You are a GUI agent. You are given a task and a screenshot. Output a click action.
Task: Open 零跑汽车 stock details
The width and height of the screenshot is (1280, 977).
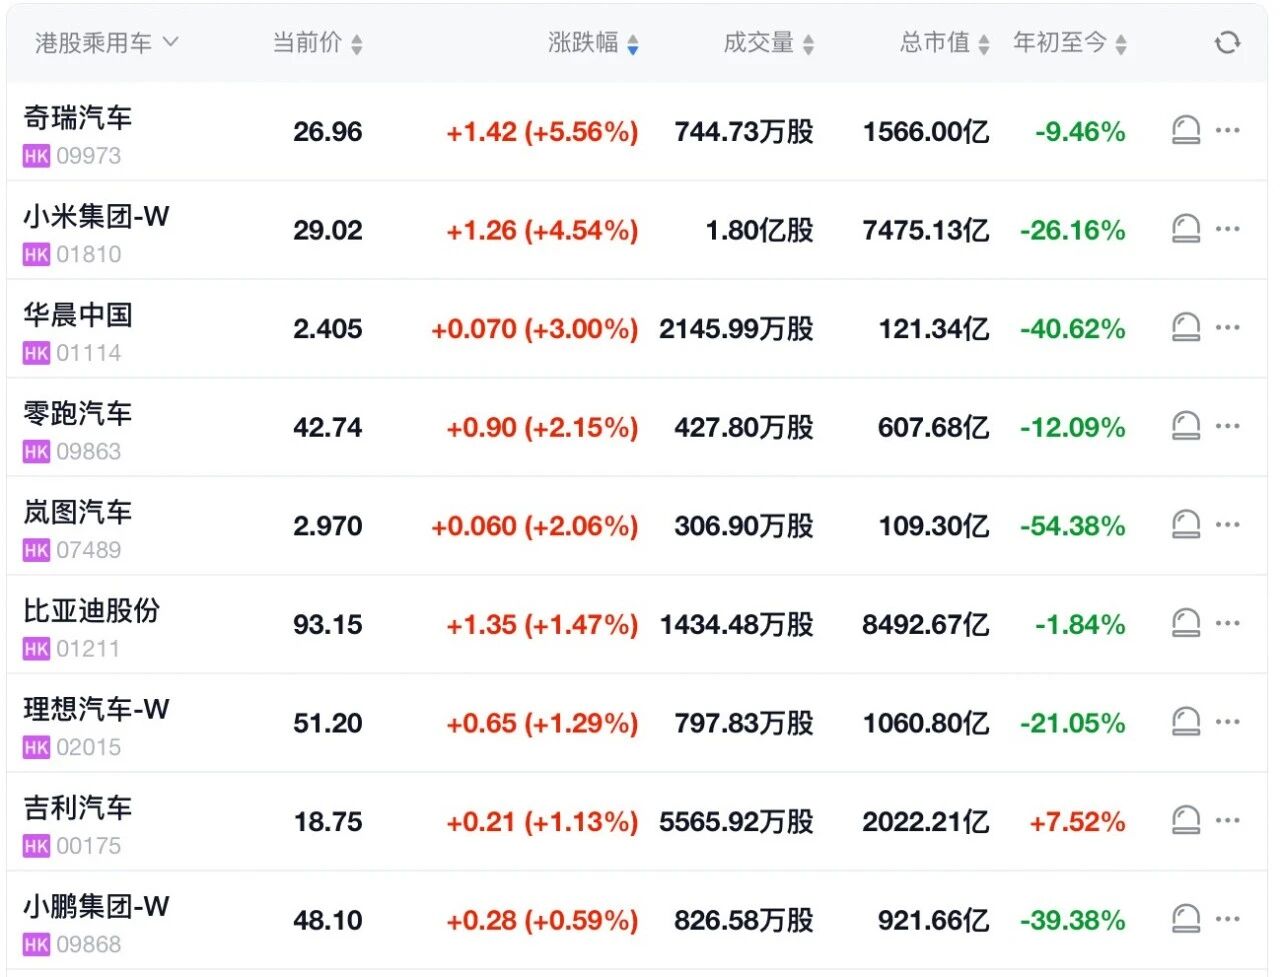(x=78, y=413)
